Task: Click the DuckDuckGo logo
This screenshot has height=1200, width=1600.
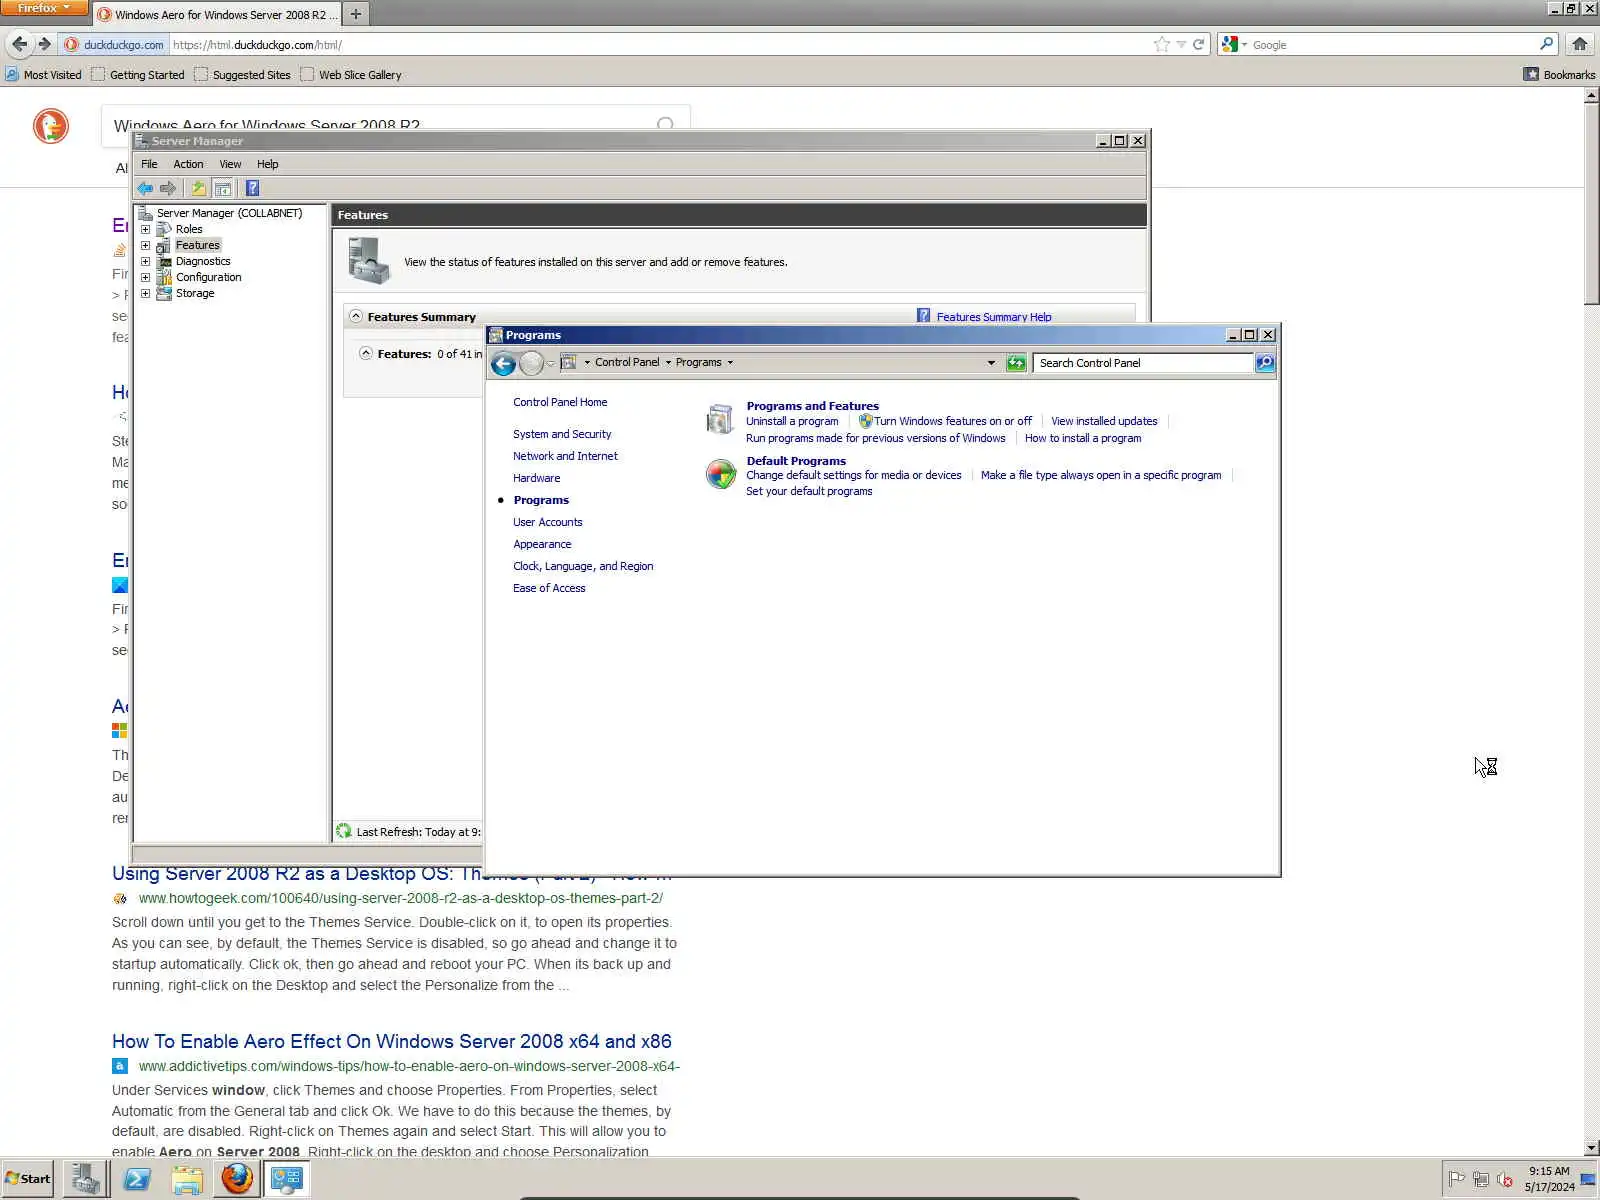Action: (51, 126)
